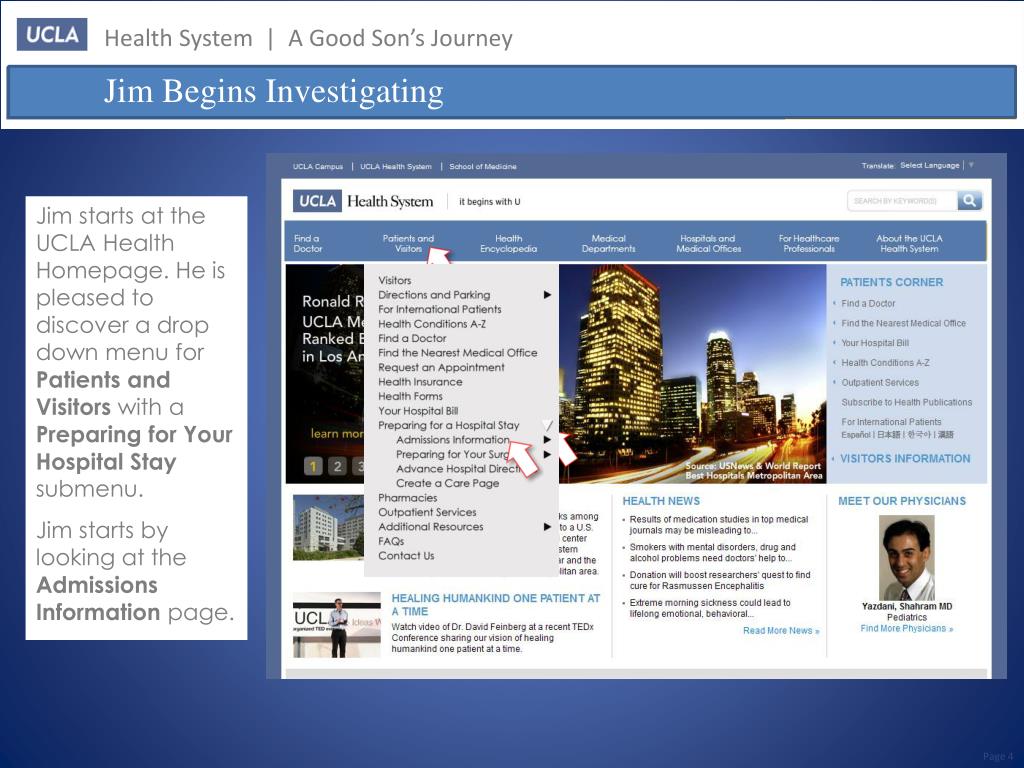Choose Health Forms menu entry
Screen dimensions: 1024x768
[410, 396]
